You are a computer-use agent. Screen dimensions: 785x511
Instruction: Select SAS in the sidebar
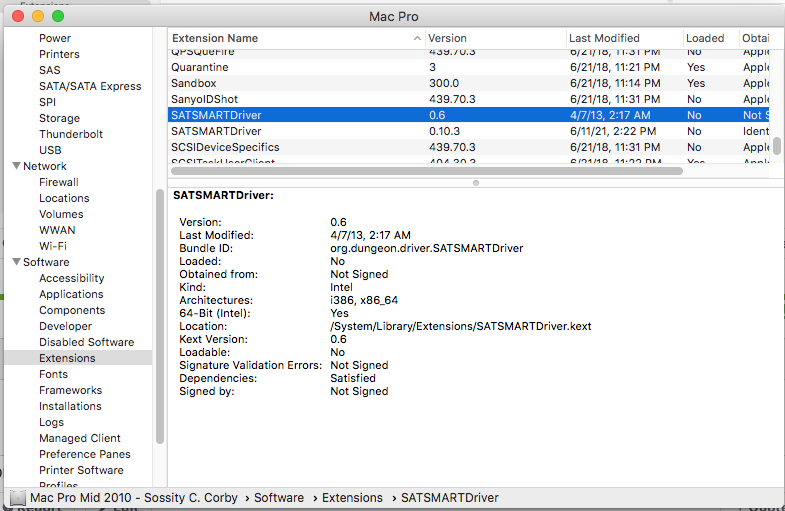pos(50,70)
